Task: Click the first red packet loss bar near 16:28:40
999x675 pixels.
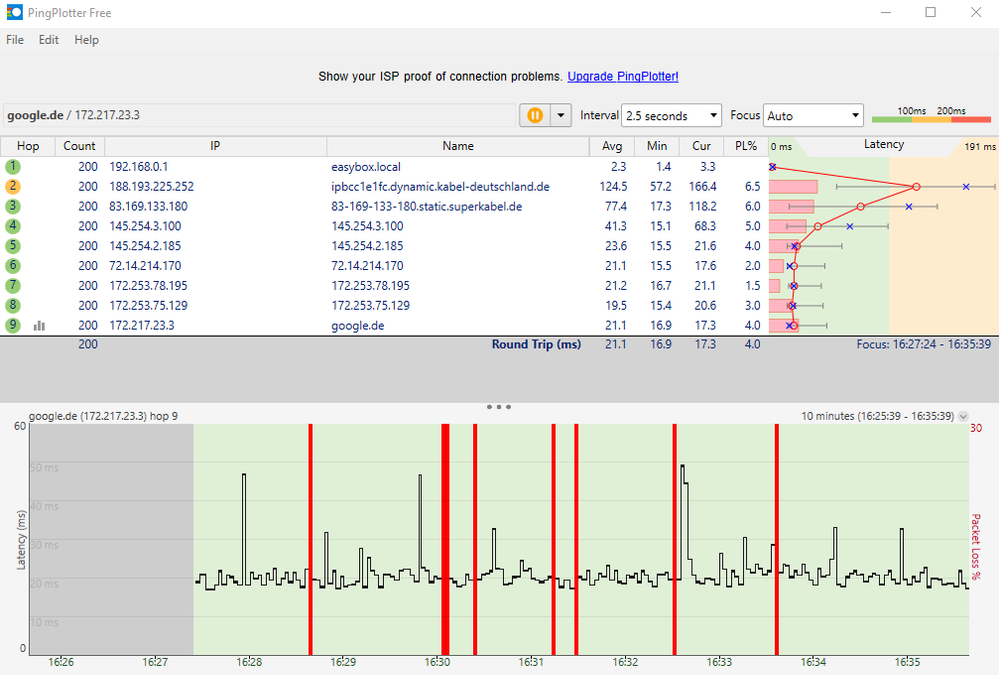Action: 310,539
